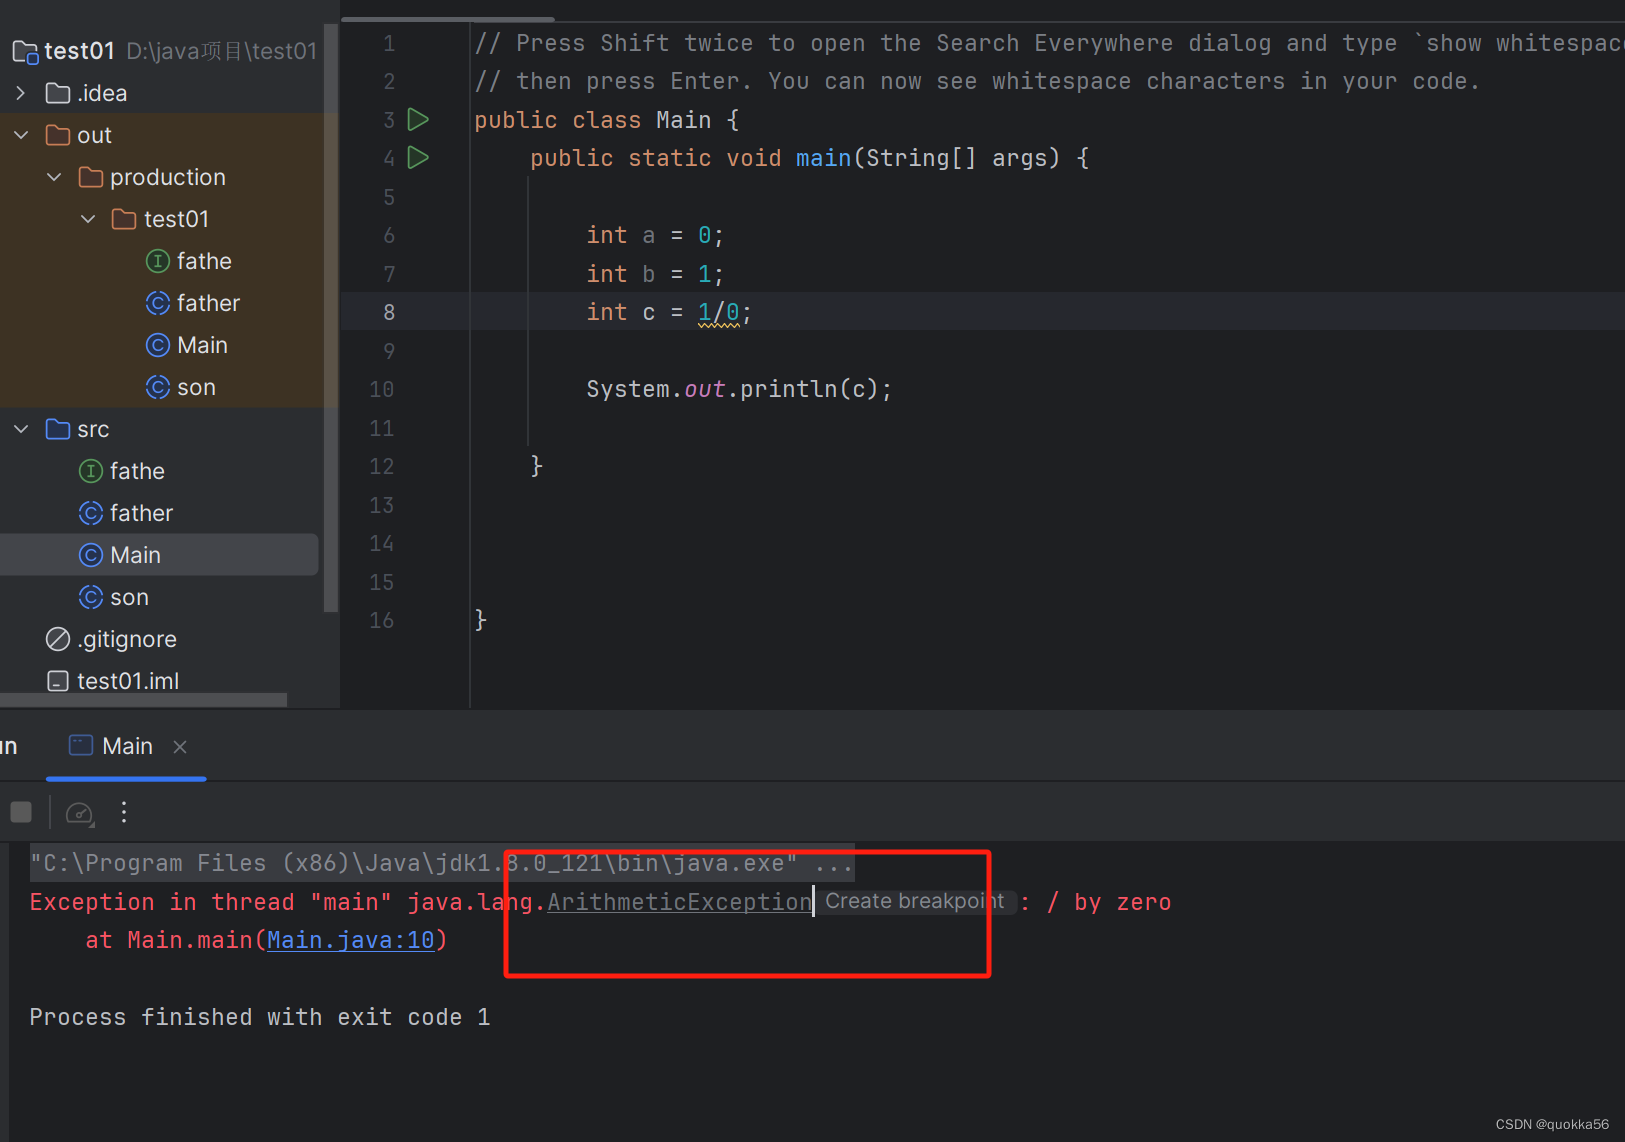Click the ArithmeticException link in console

[679, 902]
